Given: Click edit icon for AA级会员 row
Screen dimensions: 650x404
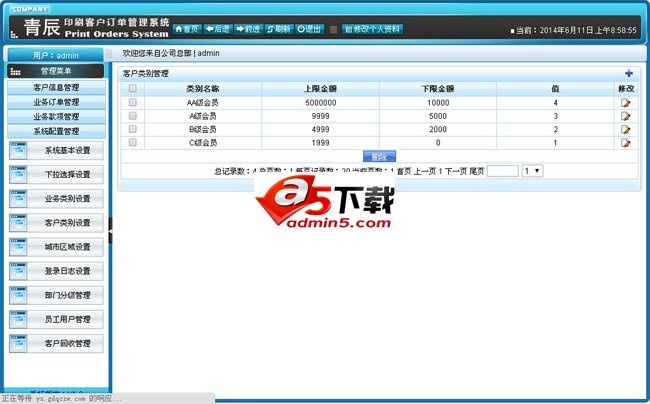Looking at the screenshot, I should (626, 103).
